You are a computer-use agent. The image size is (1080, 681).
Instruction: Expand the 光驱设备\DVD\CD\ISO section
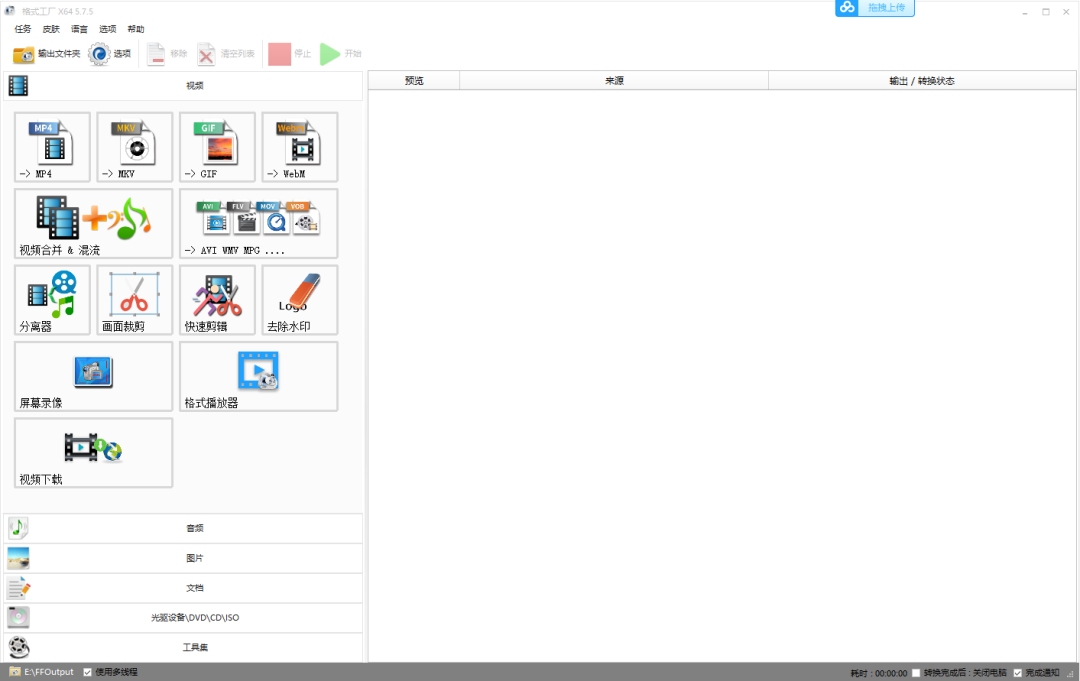(x=194, y=618)
